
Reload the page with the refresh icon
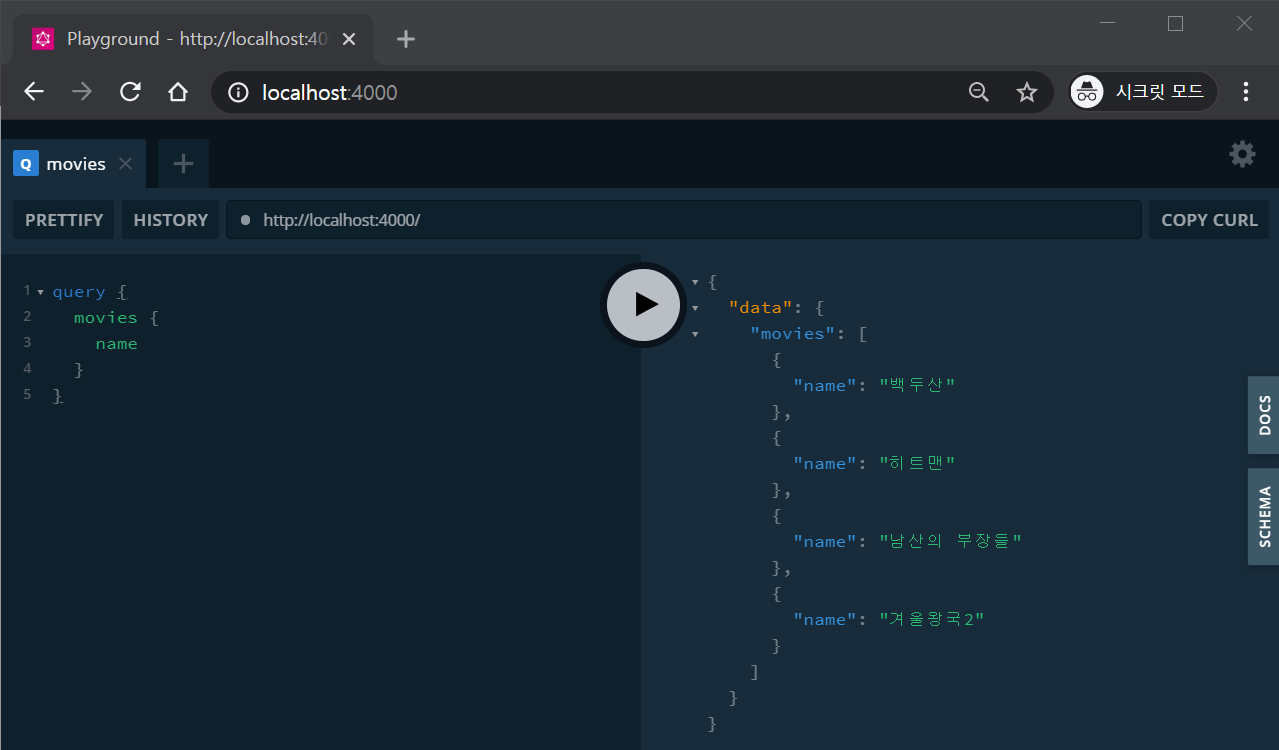pos(129,91)
